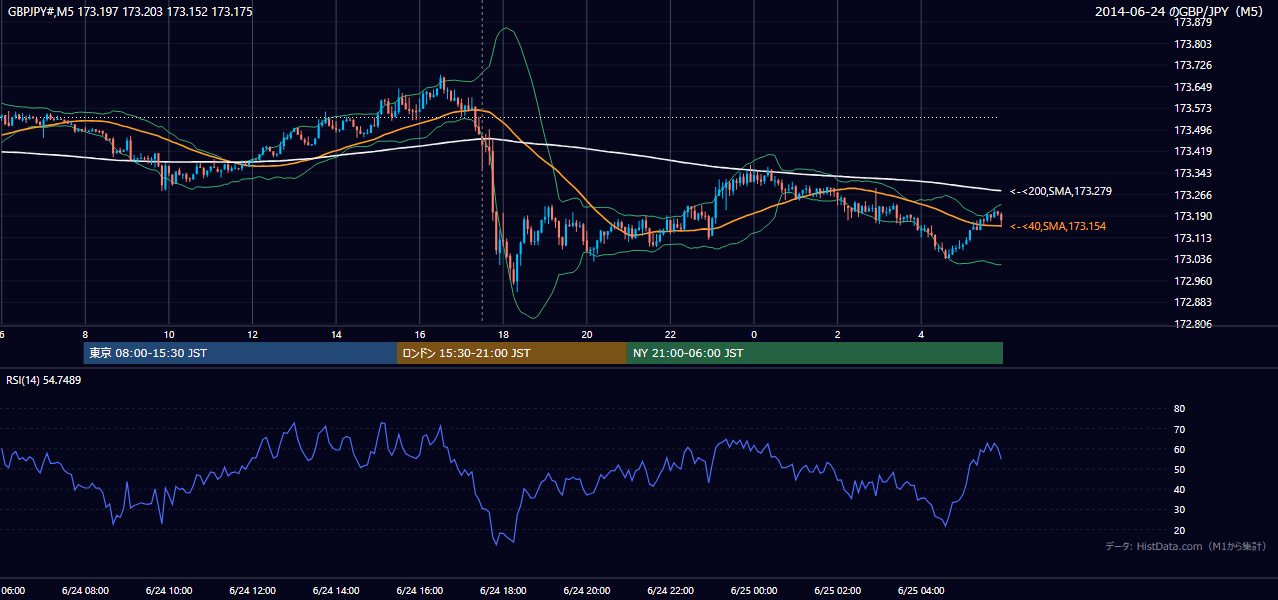The width and height of the screenshot is (1278, 600).
Task: Click price axis value 173.190
Action: coord(1192,217)
